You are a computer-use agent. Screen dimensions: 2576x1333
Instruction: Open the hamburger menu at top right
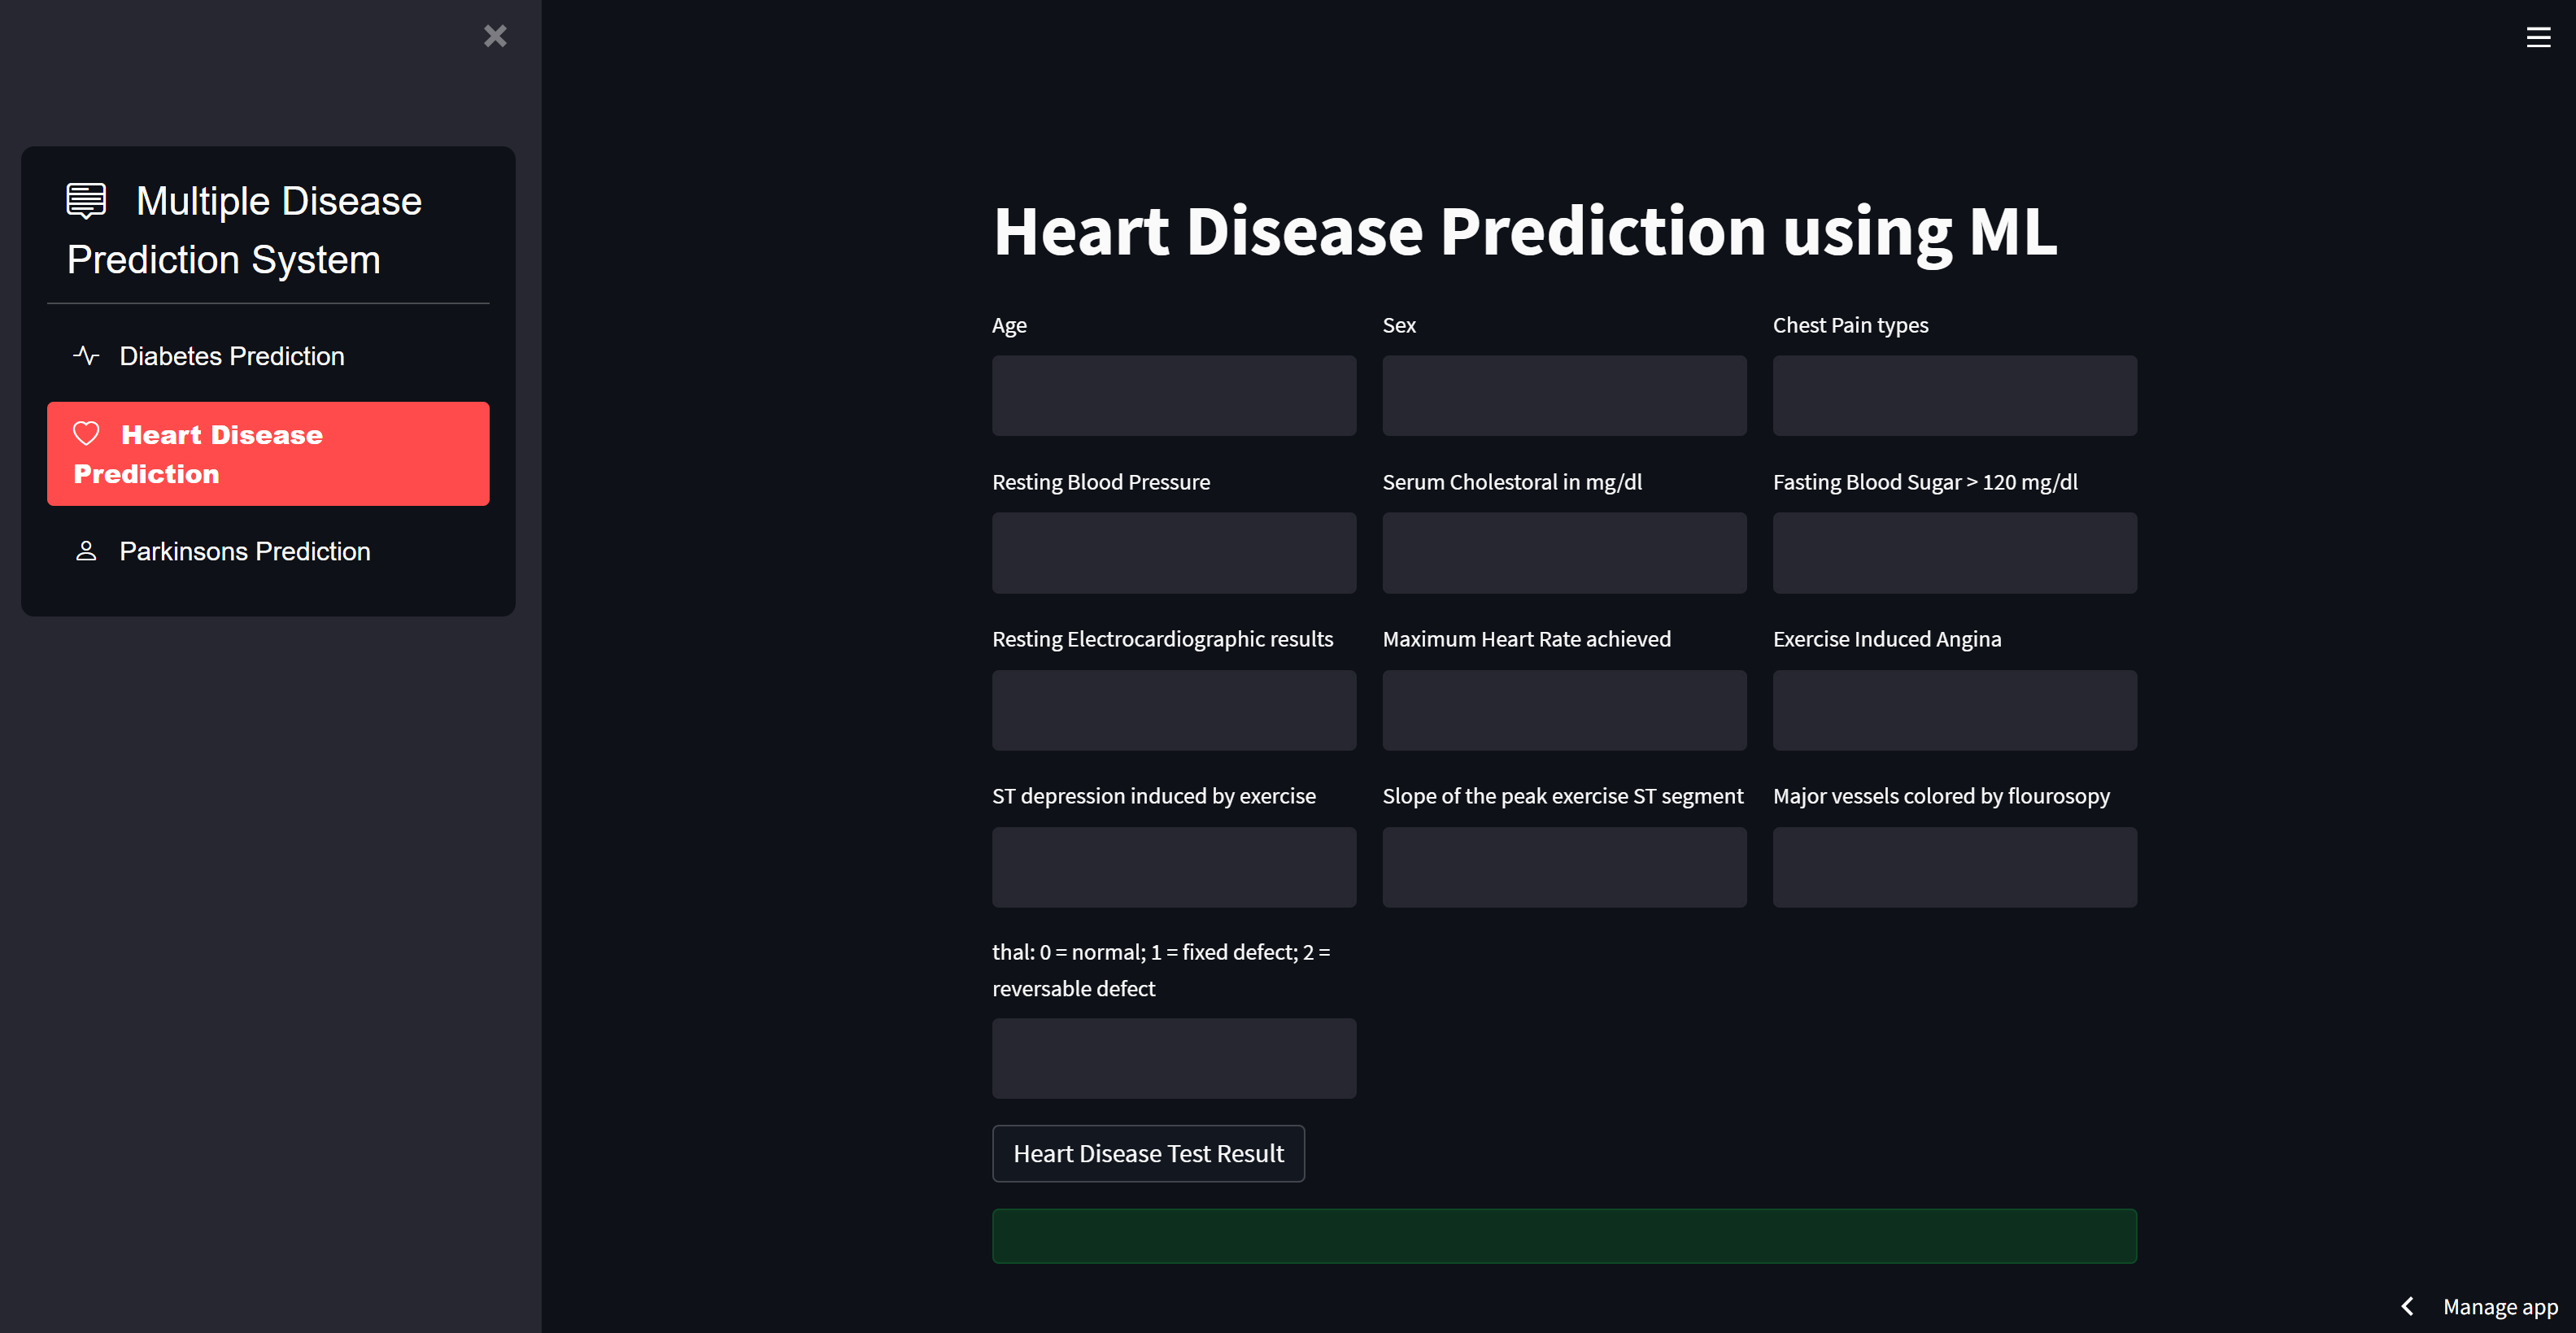coord(2538,37)
